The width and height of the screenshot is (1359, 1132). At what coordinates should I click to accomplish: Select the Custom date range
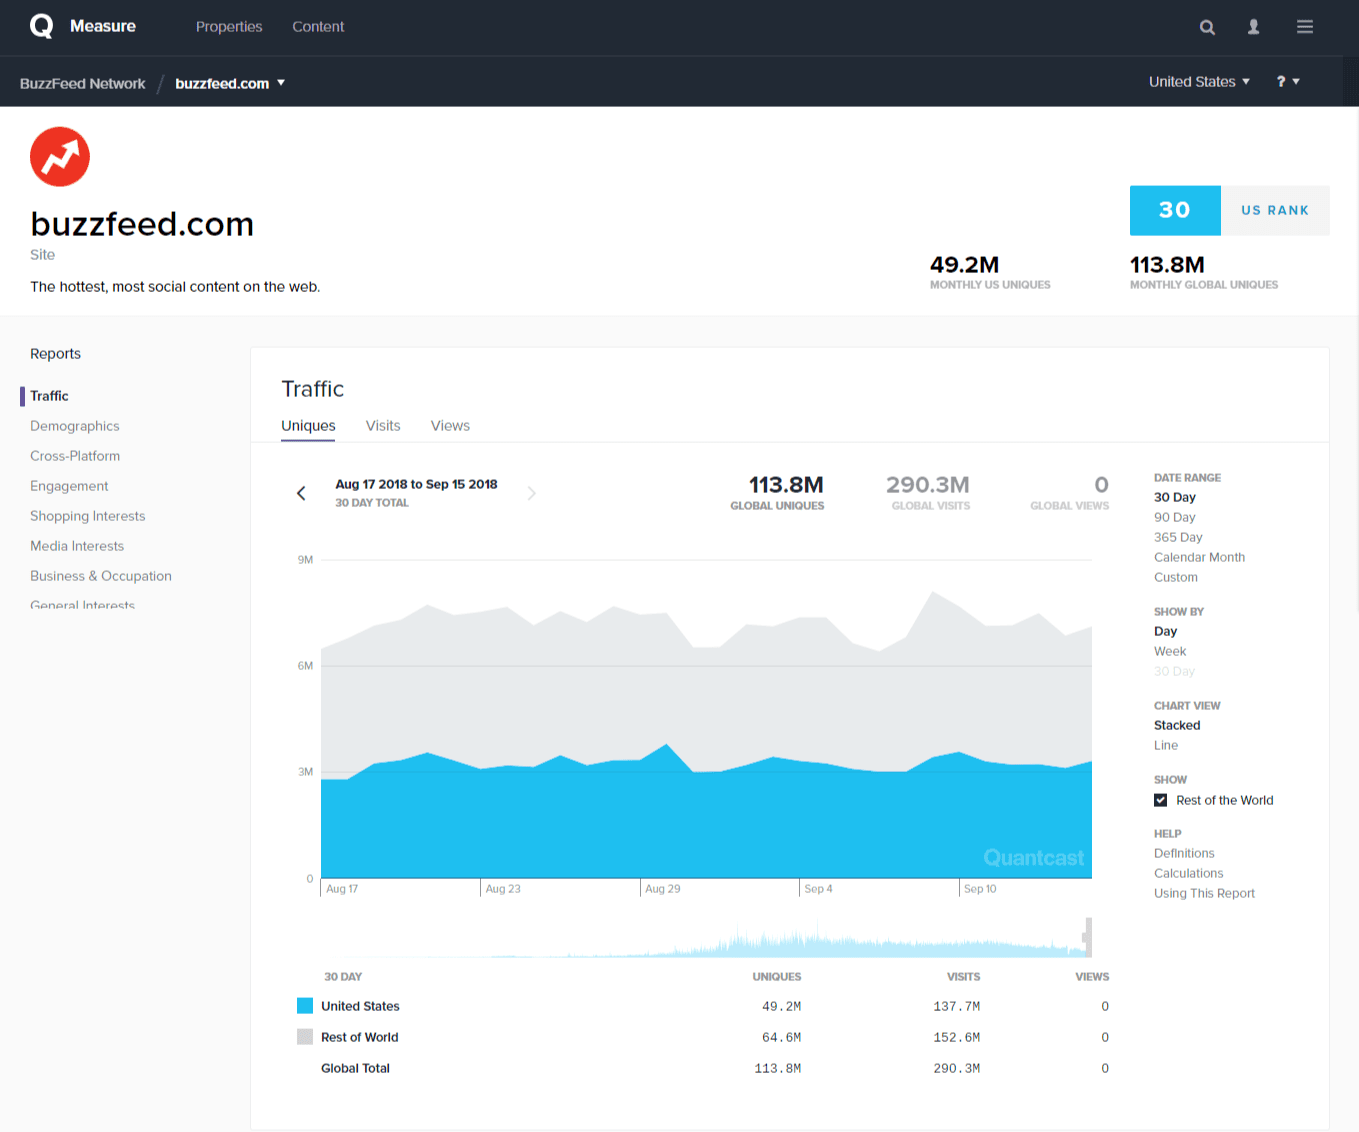tap(1176, 577)
